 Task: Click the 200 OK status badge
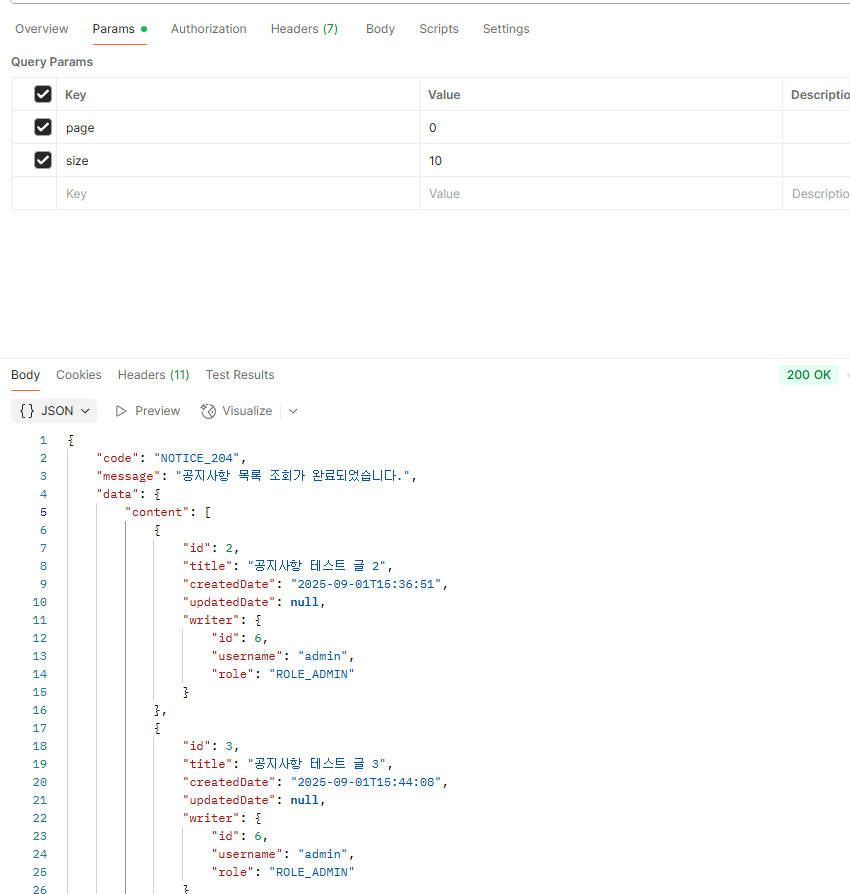click(x=808, y=375)
